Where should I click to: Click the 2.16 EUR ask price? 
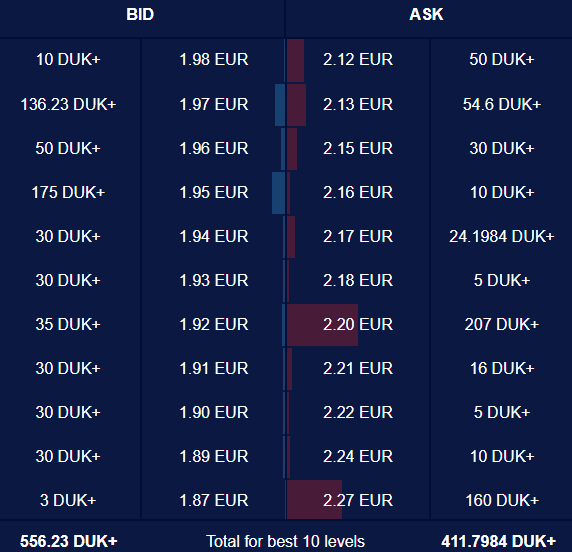click(358, 192)
